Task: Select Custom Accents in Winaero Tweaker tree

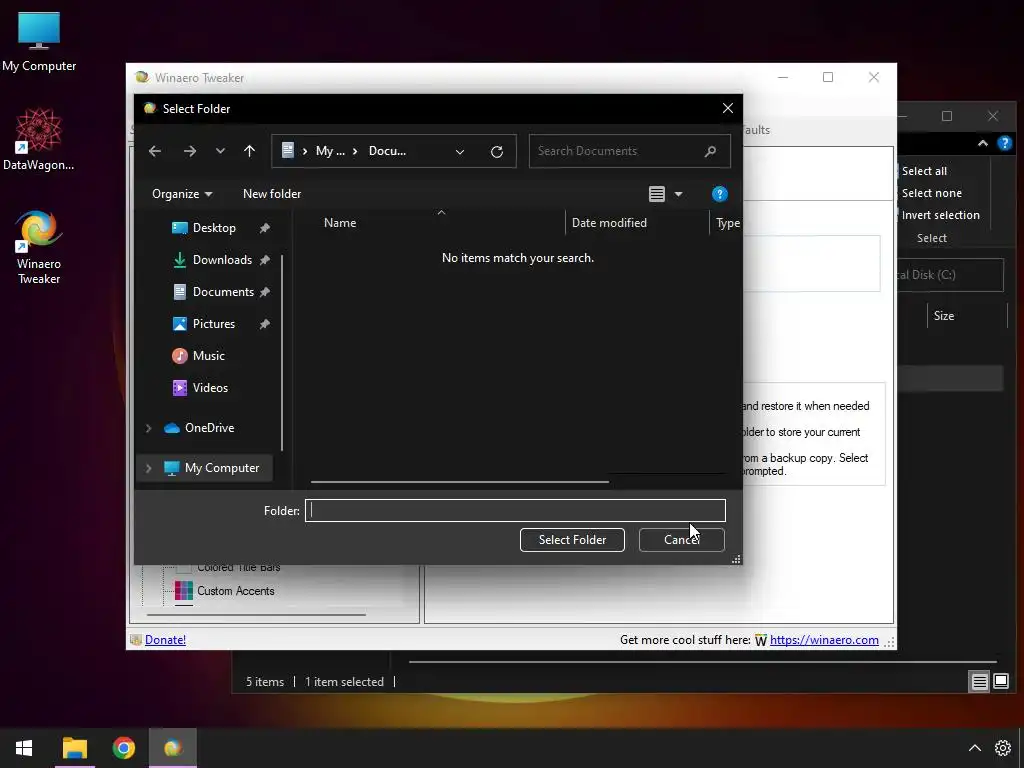Action: (235, 591)
